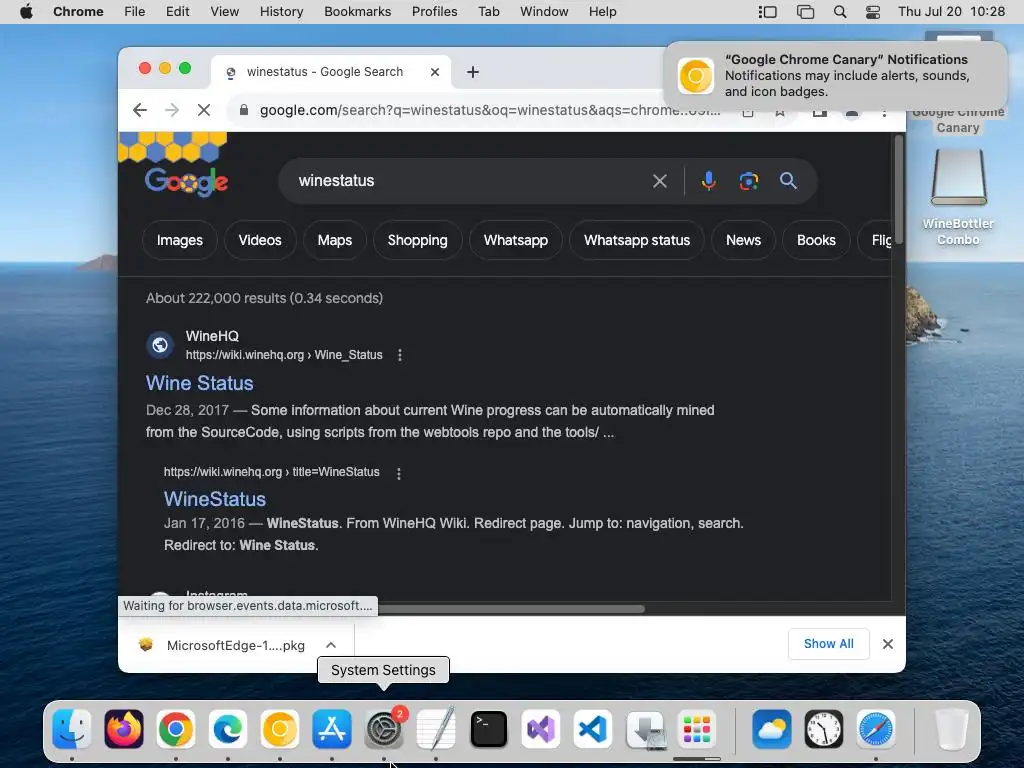Image resolution: width=1024 pixels, height=768 pixels.
Task: Expand the MicrosoftEdge pkg download options
Action: click(x=331, y=645)
